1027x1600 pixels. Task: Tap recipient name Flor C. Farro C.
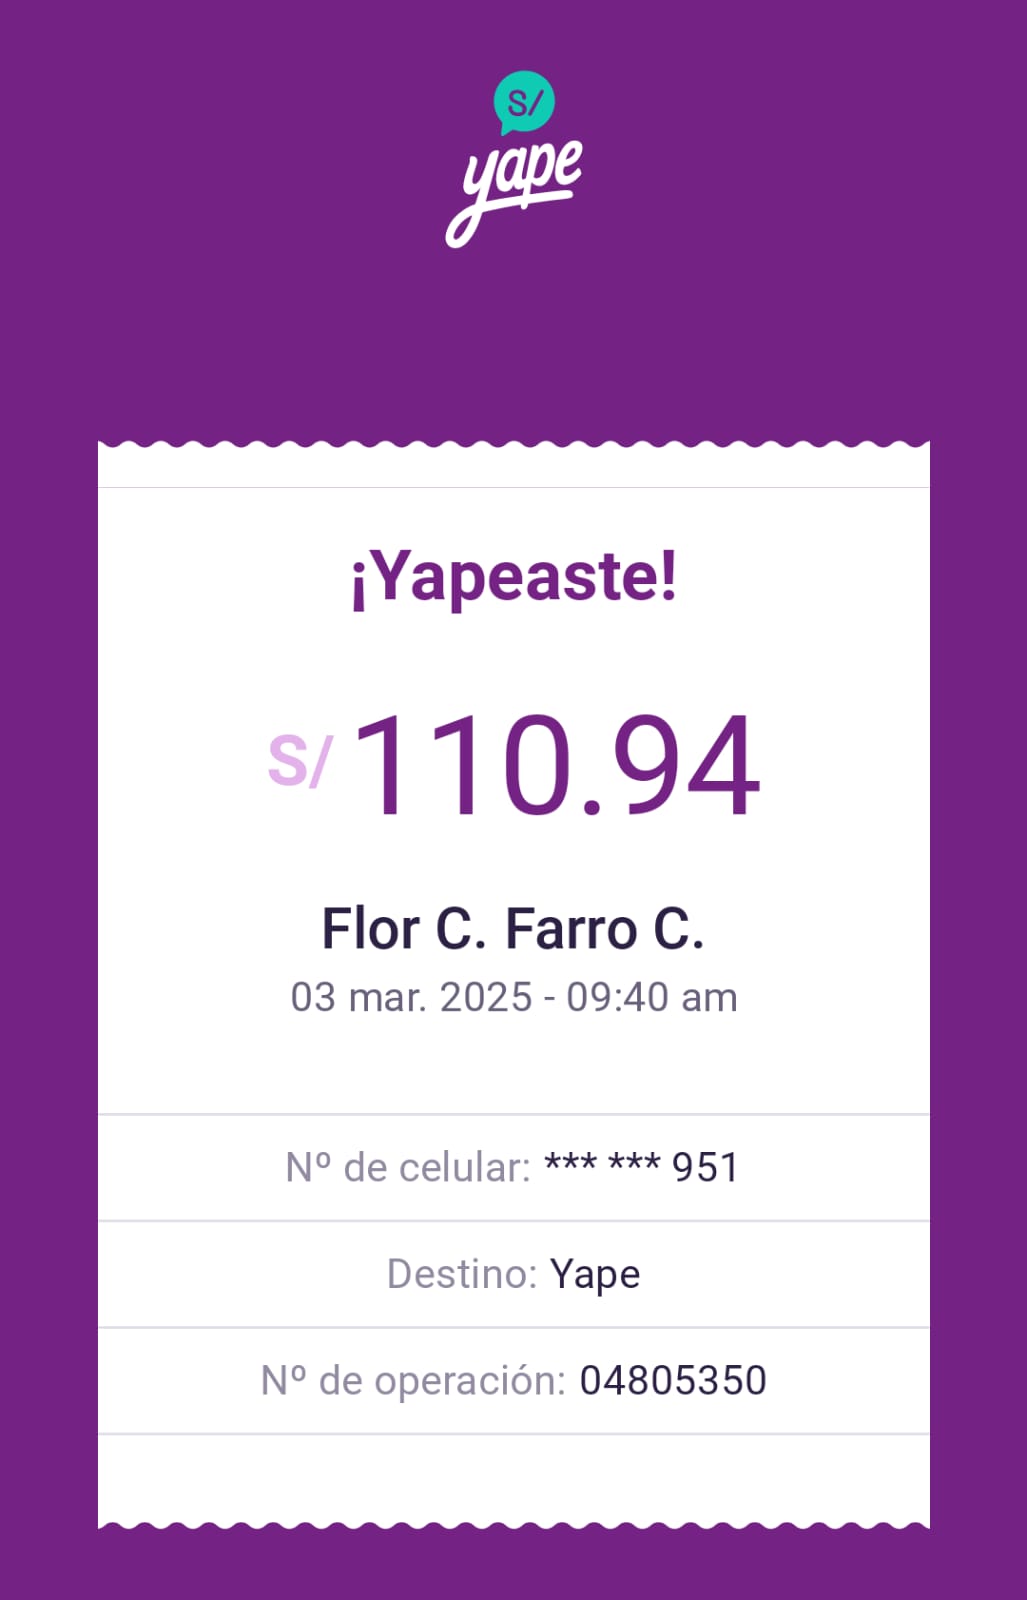[x=513, y=929]
